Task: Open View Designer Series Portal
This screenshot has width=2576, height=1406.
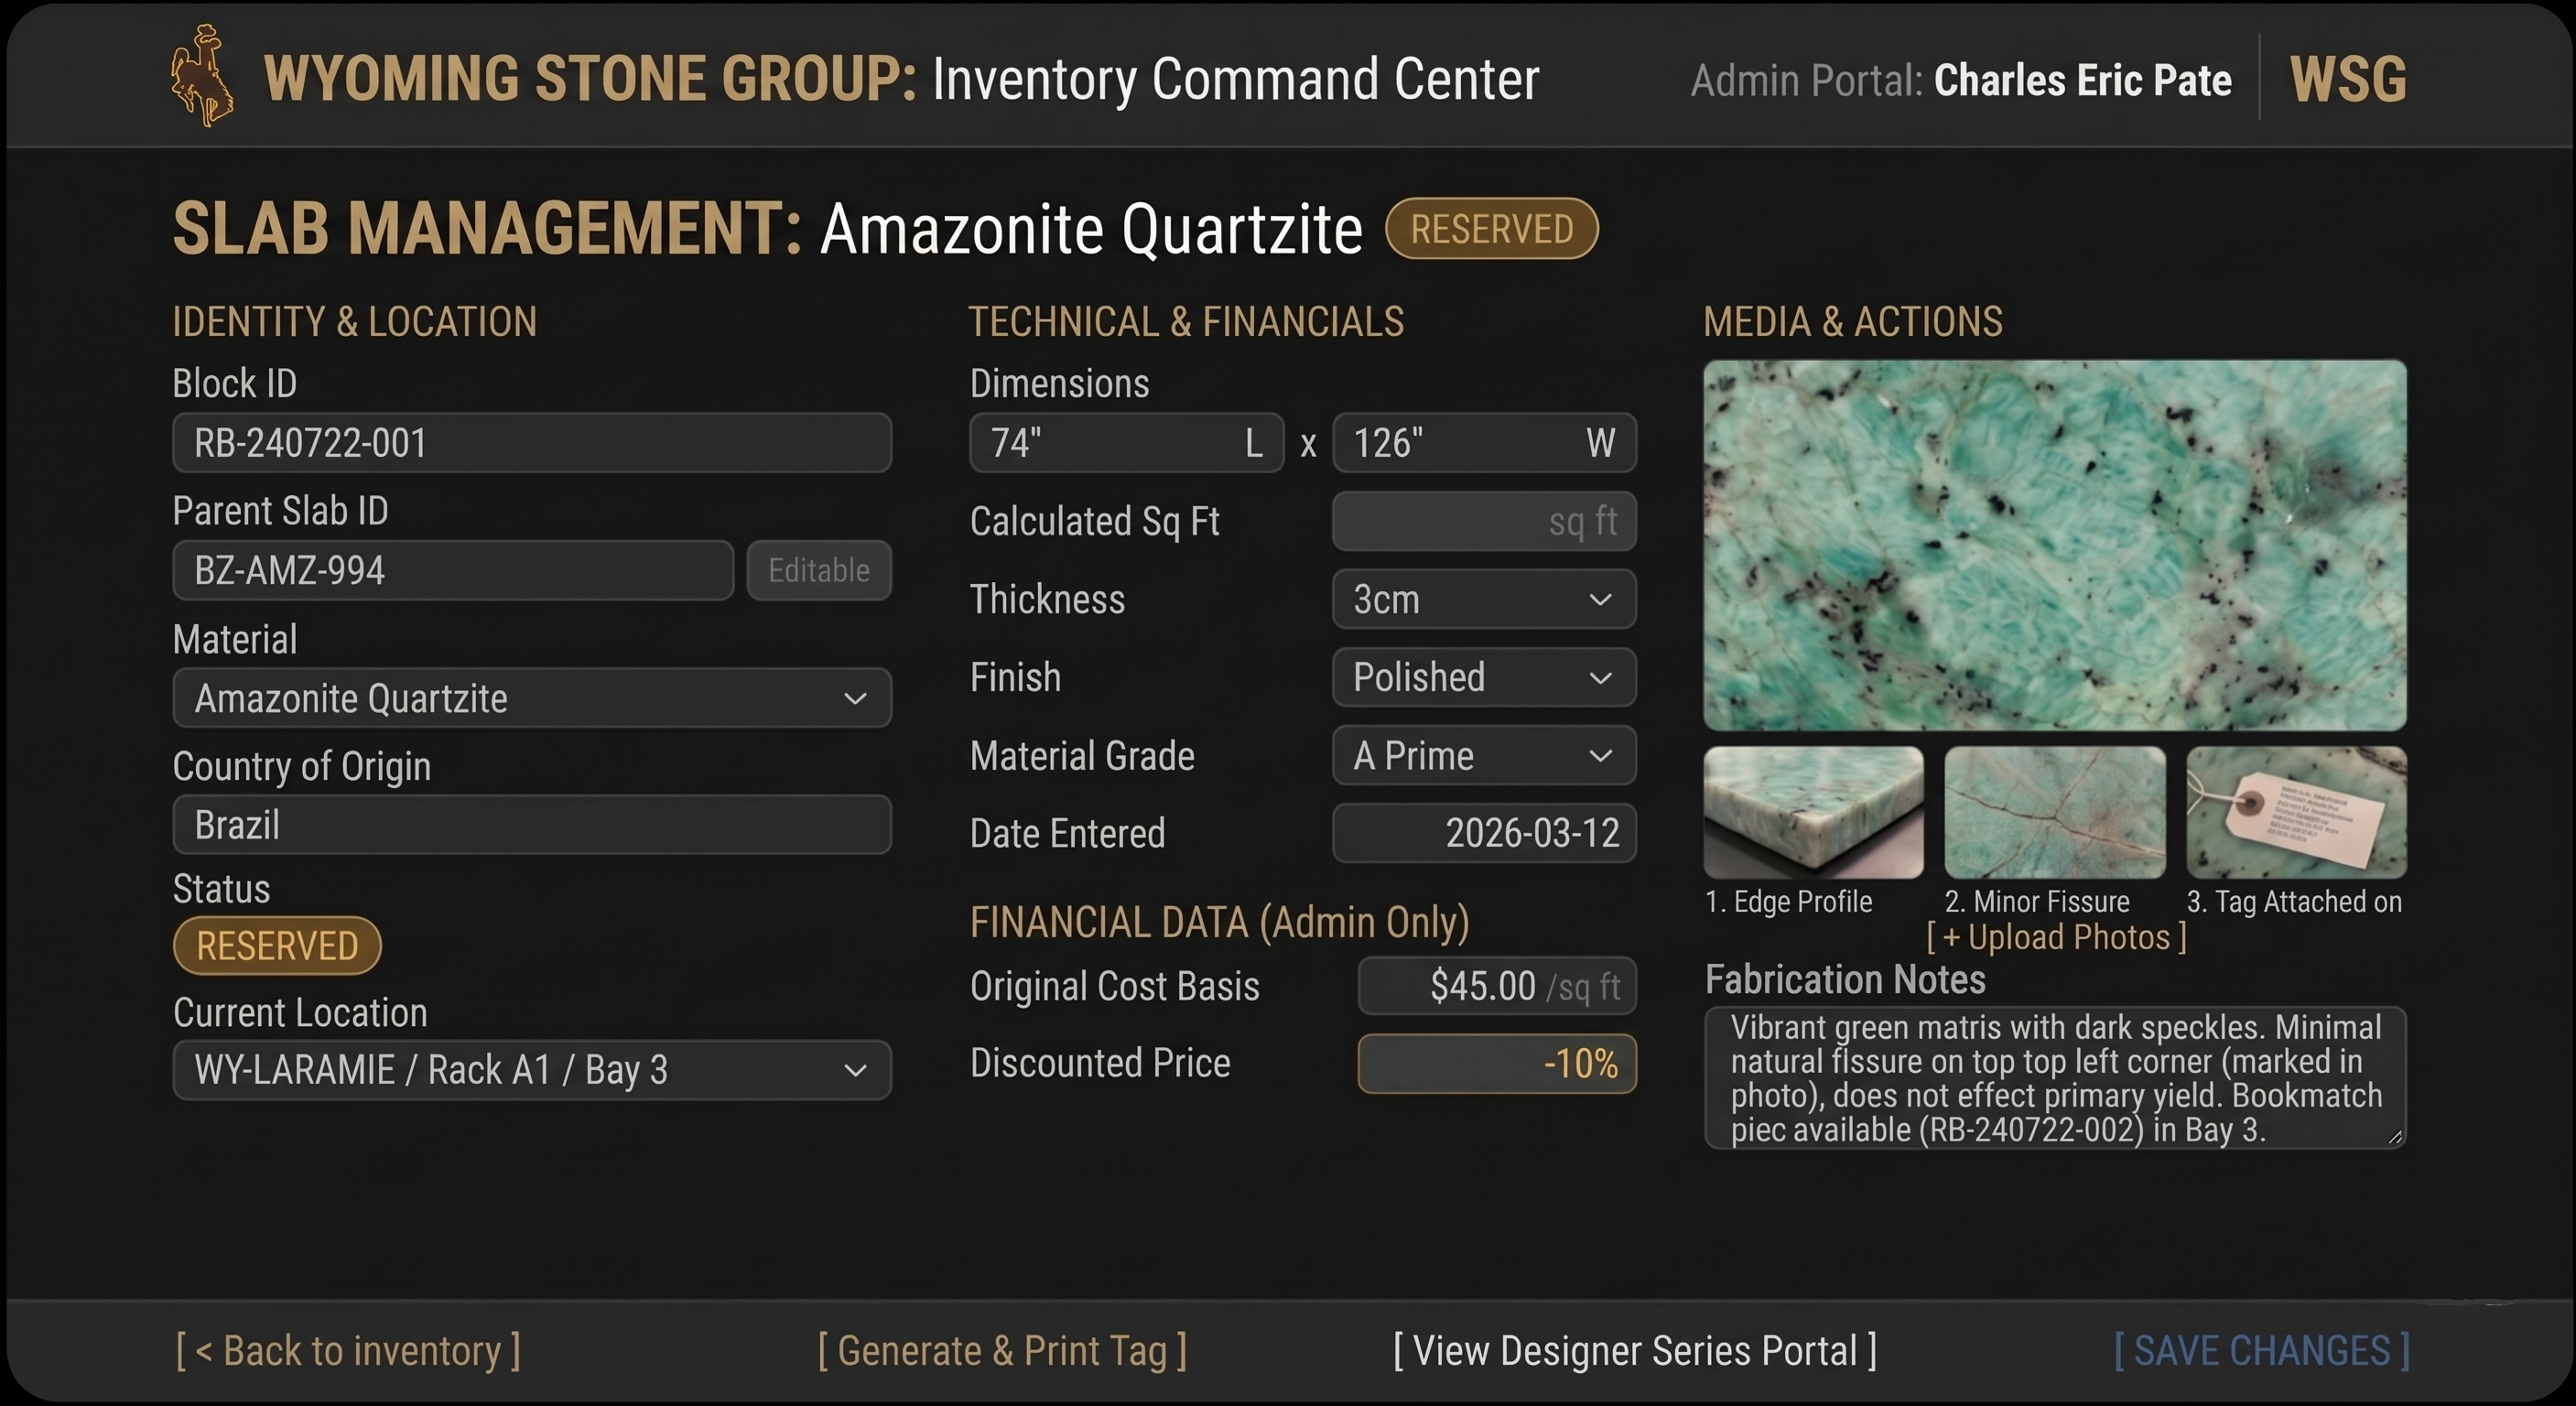Action: 1635,1351
